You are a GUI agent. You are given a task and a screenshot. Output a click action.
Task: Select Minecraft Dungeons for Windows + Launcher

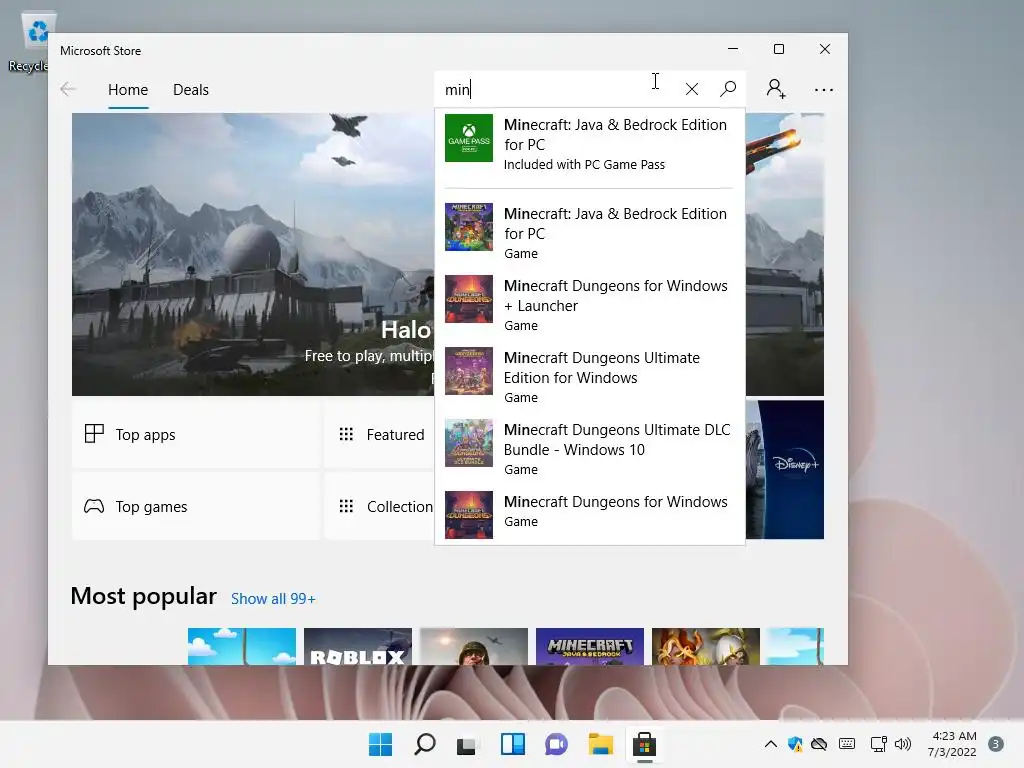(590, 304)
